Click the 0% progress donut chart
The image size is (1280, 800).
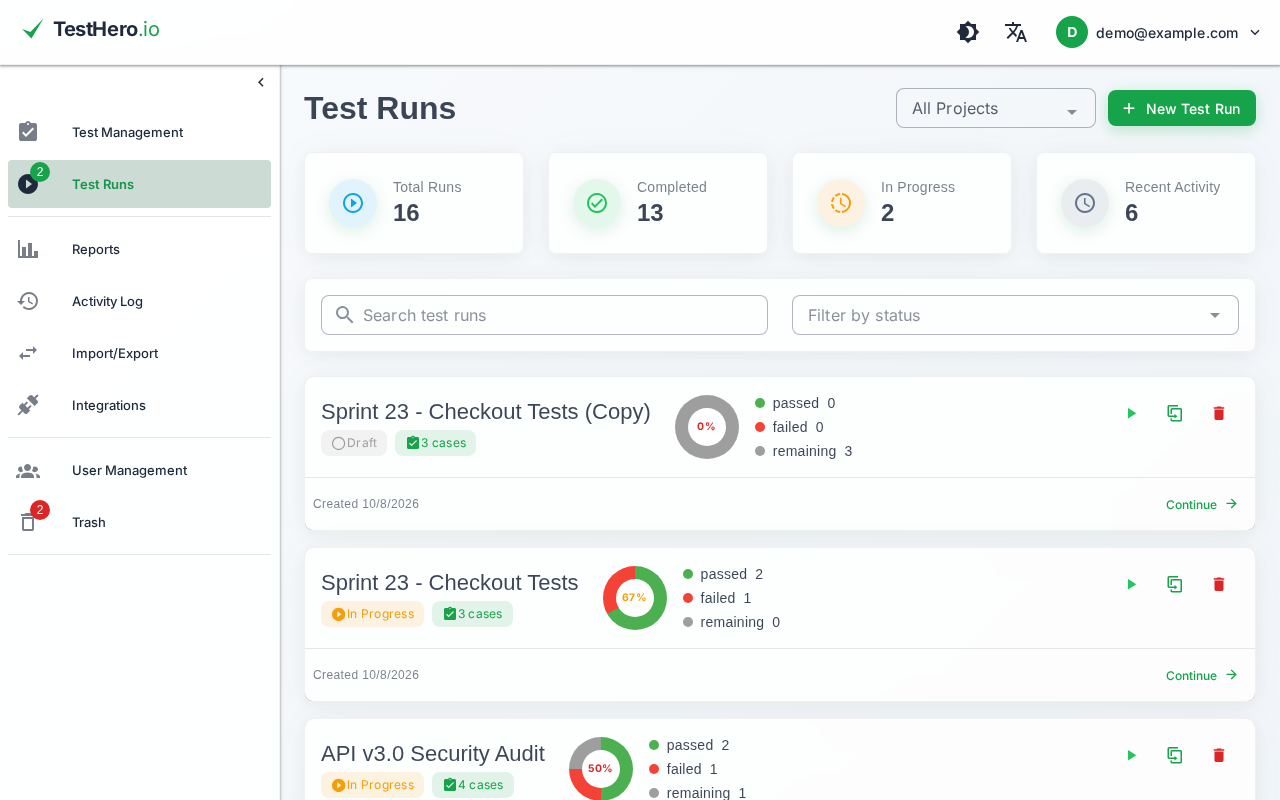pos(707,427)
